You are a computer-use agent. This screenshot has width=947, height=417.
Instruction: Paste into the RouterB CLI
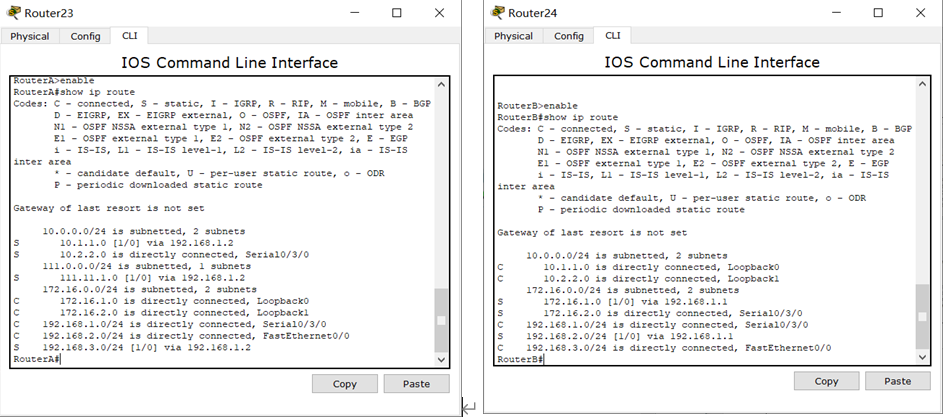click(x=897, y=381)
